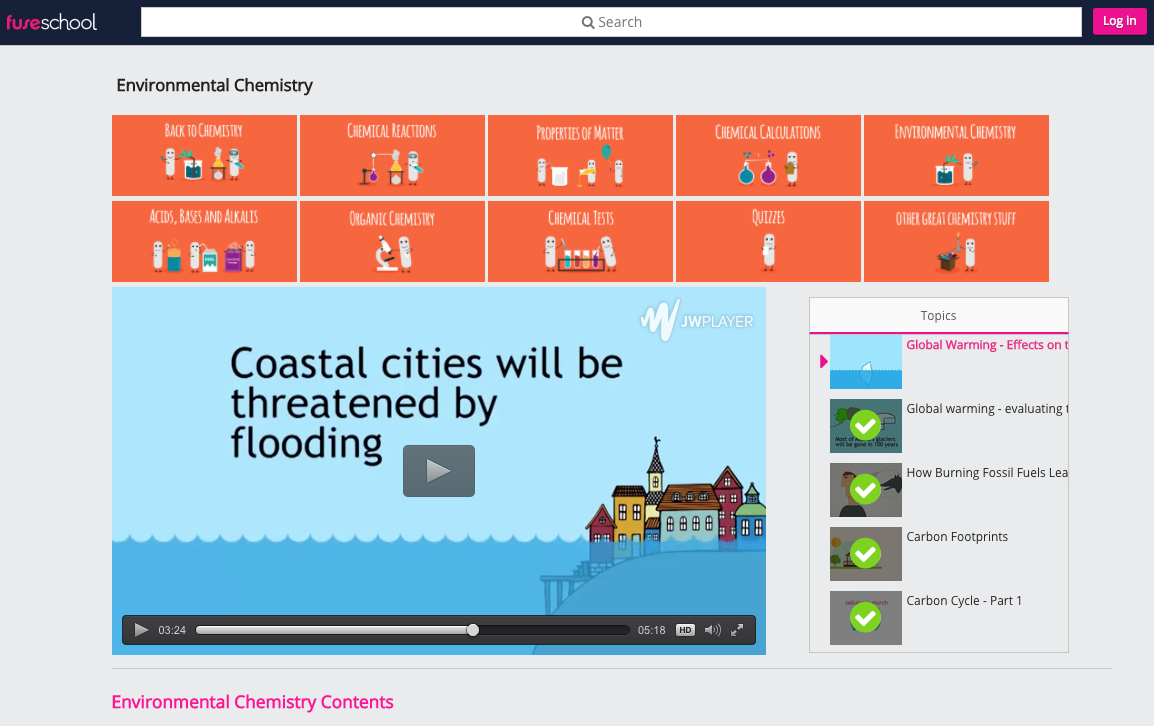Switch to the Topics tab
Image resolution: width=1154 pixels, height=726 pixels.
click(938, 315)
